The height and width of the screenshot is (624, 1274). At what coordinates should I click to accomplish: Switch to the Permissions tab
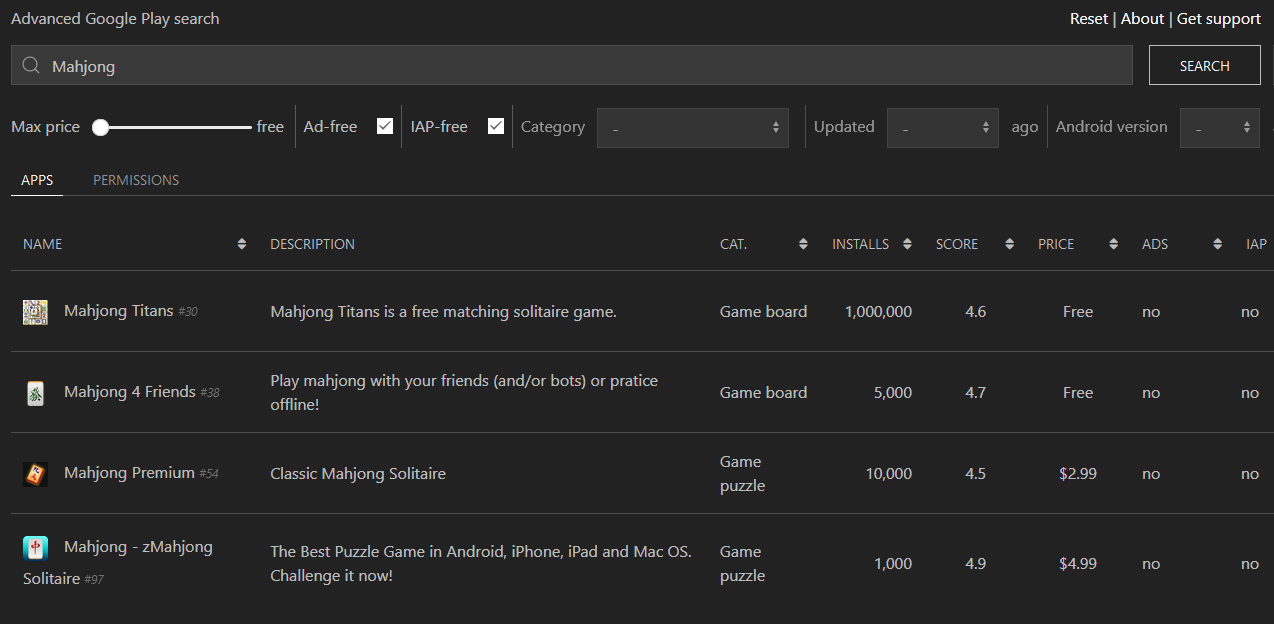[x=136, y=180]
